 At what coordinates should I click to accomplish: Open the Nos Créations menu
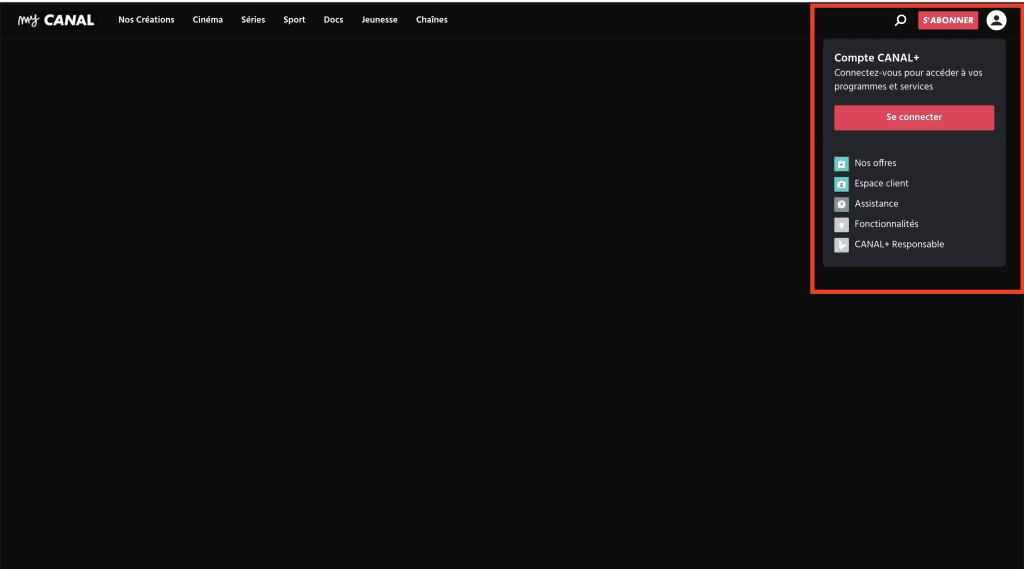[x=146, y=20]
